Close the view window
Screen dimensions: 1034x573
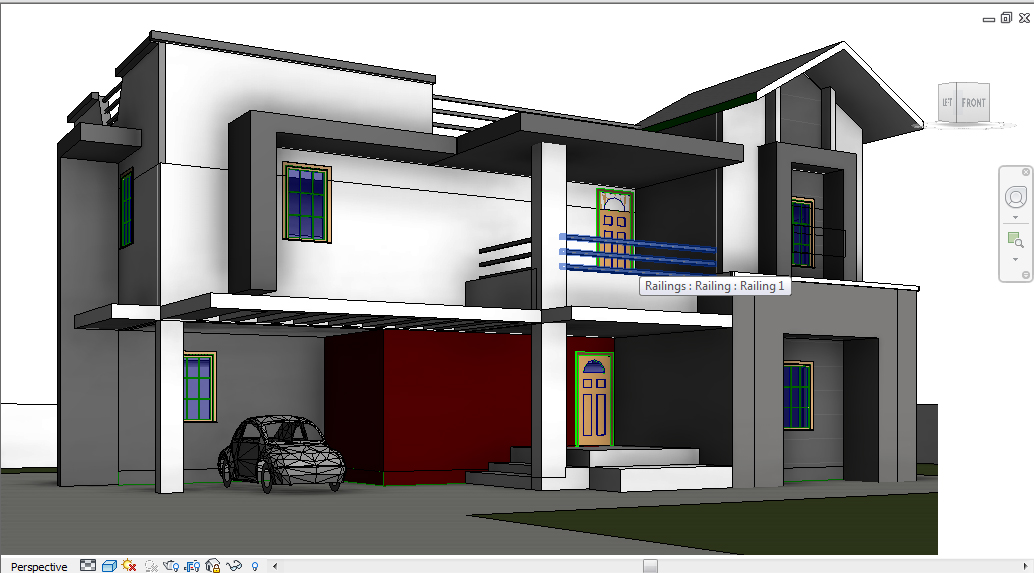[x=1024, y=18]
